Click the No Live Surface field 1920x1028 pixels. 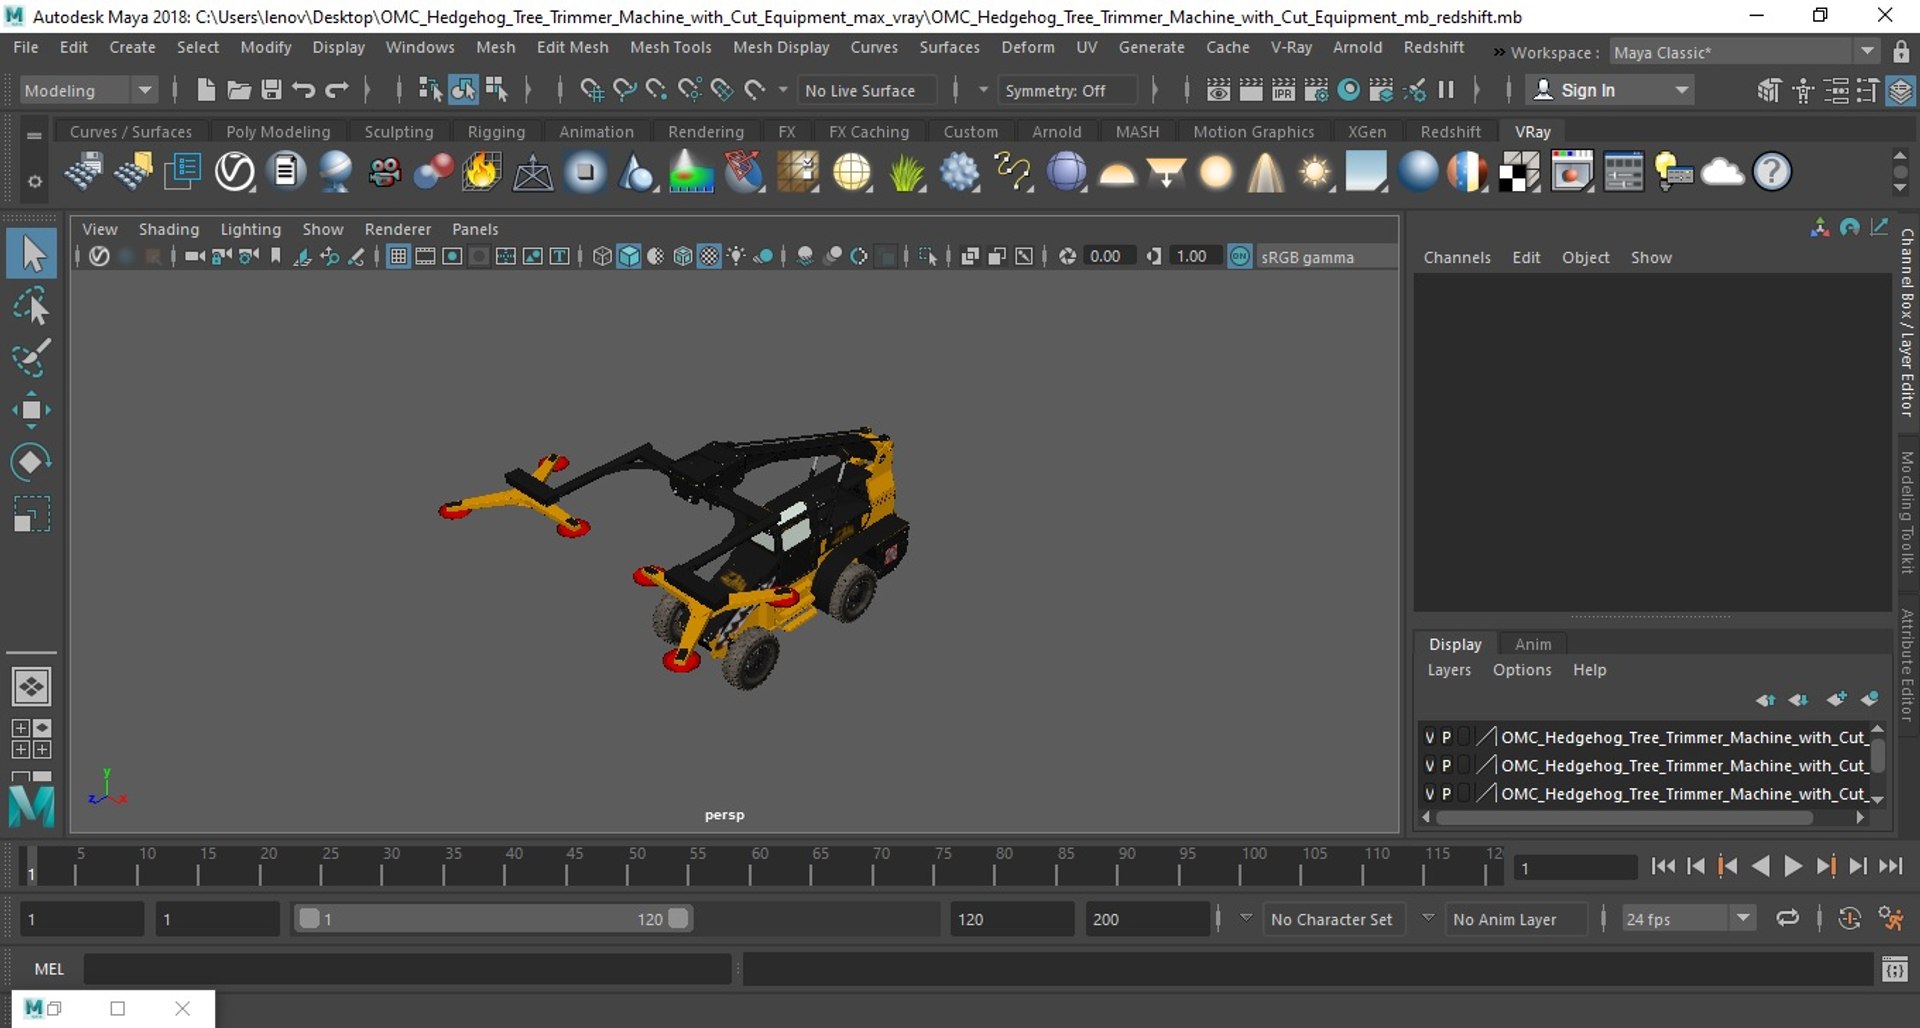tap(860, 90)
